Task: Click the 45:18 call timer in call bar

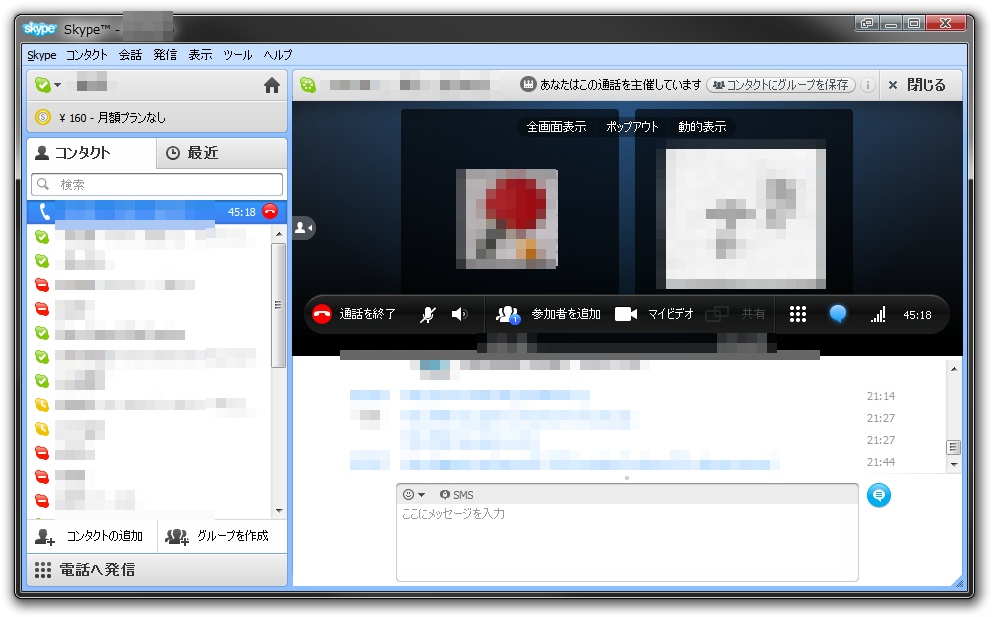Action: click(x=917, y=315)
